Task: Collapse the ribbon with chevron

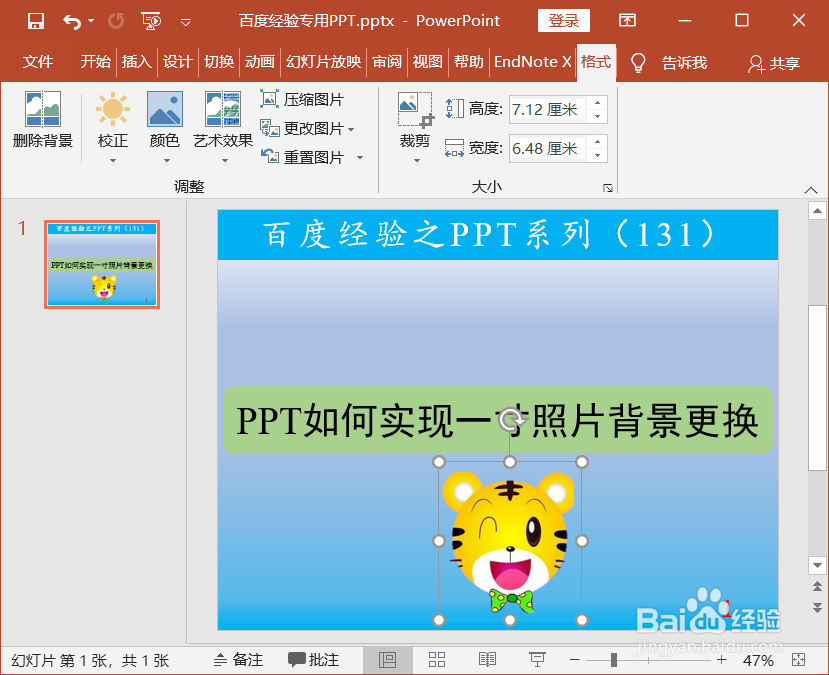Action: (811, 190)
